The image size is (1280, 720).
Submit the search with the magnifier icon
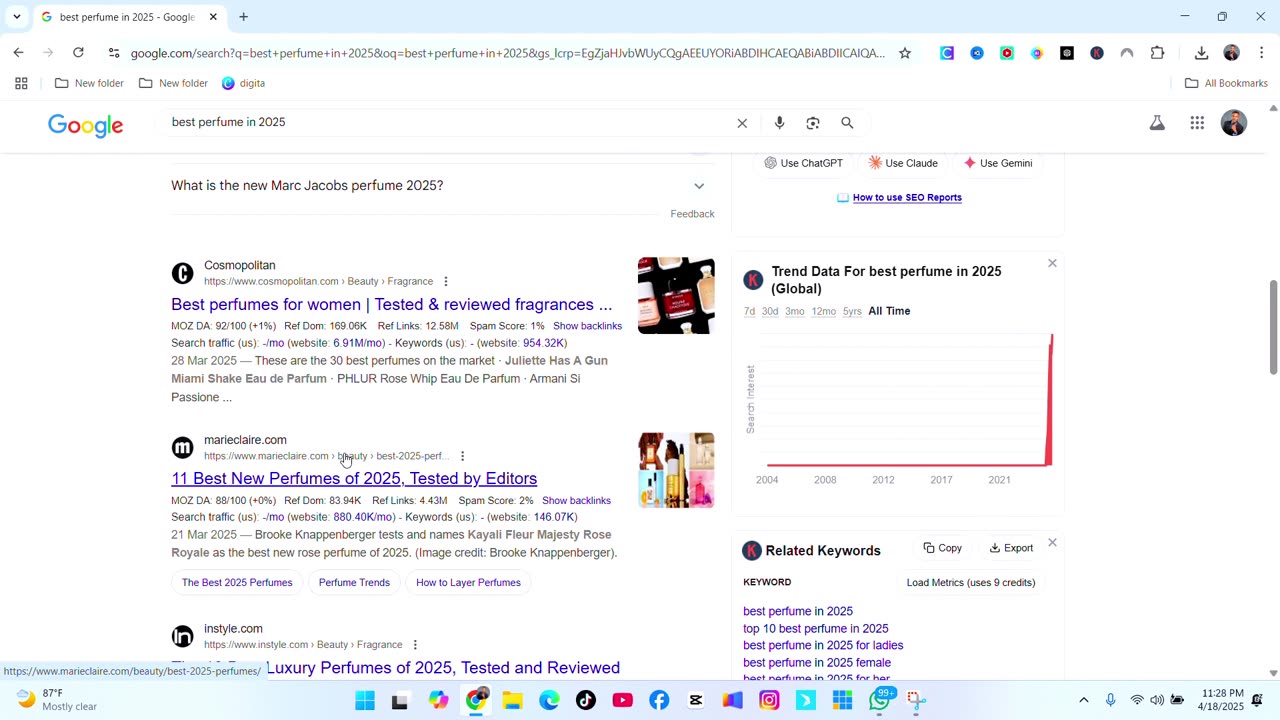click(847, 123)
